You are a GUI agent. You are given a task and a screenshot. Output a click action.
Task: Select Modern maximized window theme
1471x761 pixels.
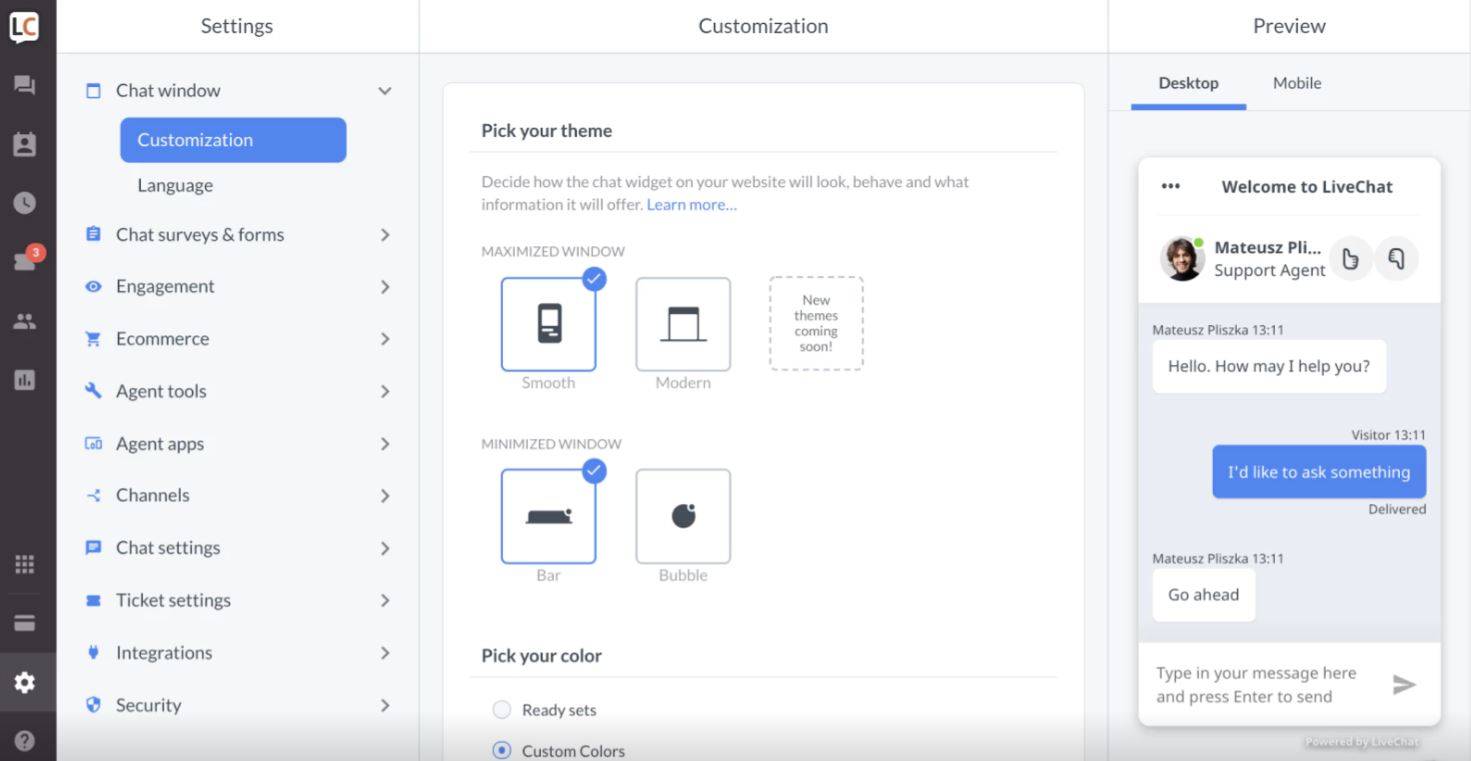coord(683,324)
